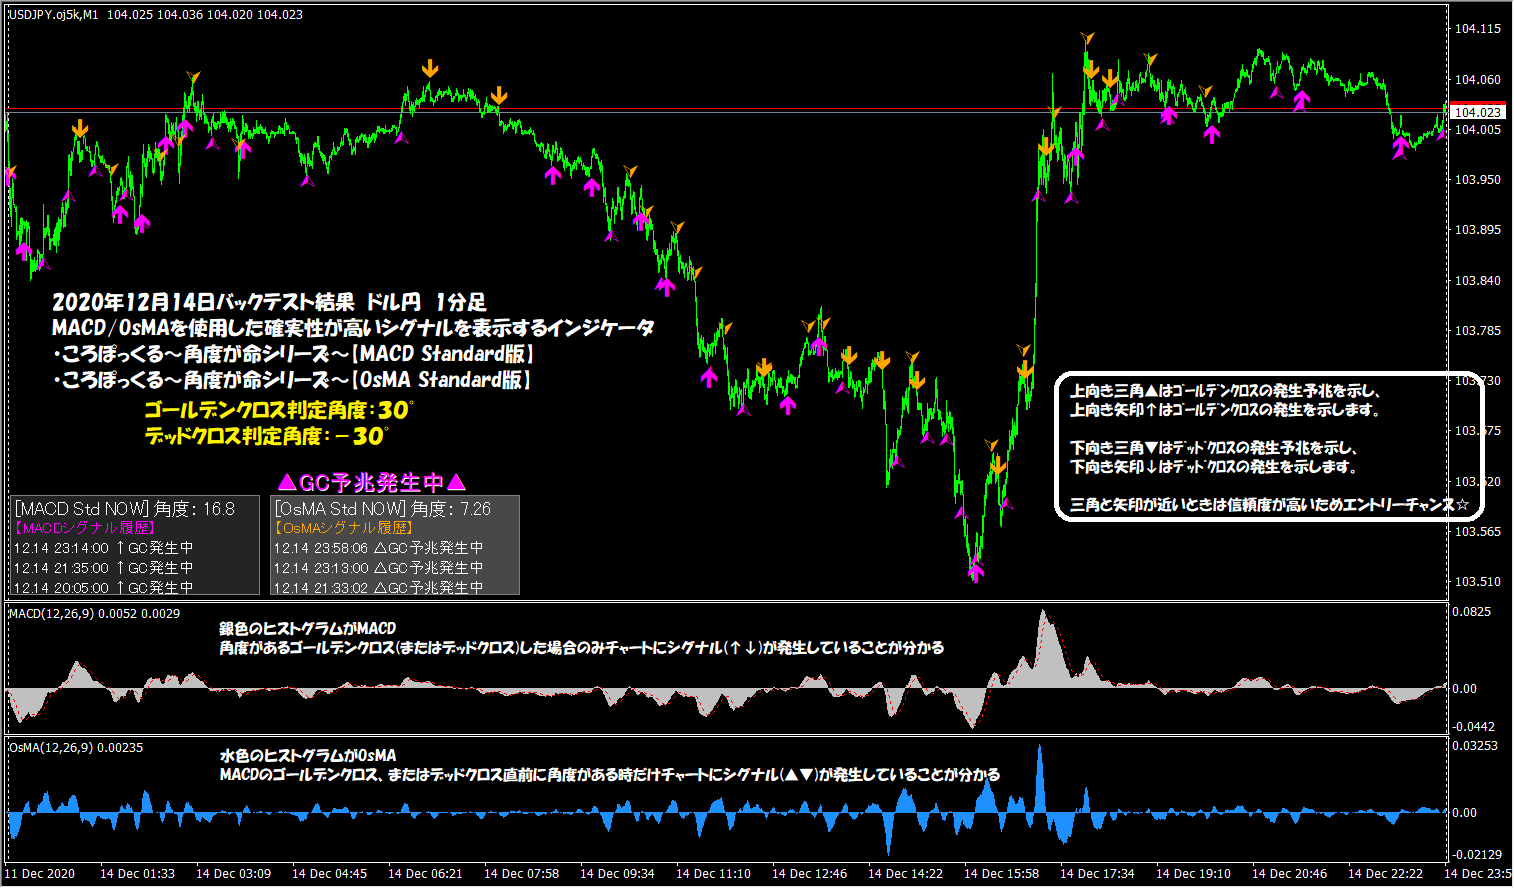1514x888 pixels.
Task: Click the pink ▲GC予兆発生中▲ alert label
Action: tap(372, 483)
